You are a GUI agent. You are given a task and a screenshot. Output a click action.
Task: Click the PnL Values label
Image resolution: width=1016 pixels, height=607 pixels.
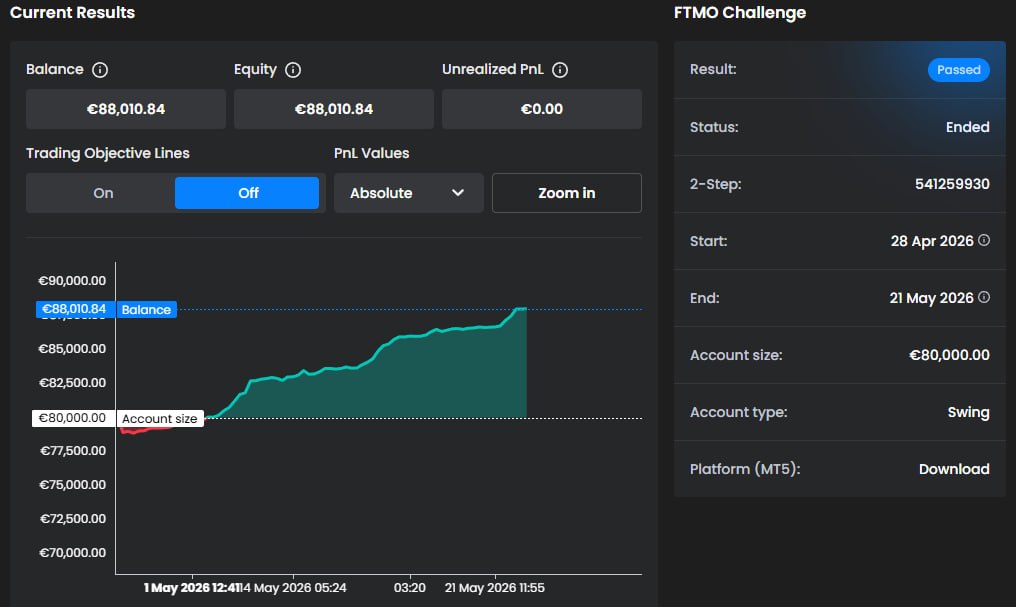pyautogui.click(x=371, y=154)
